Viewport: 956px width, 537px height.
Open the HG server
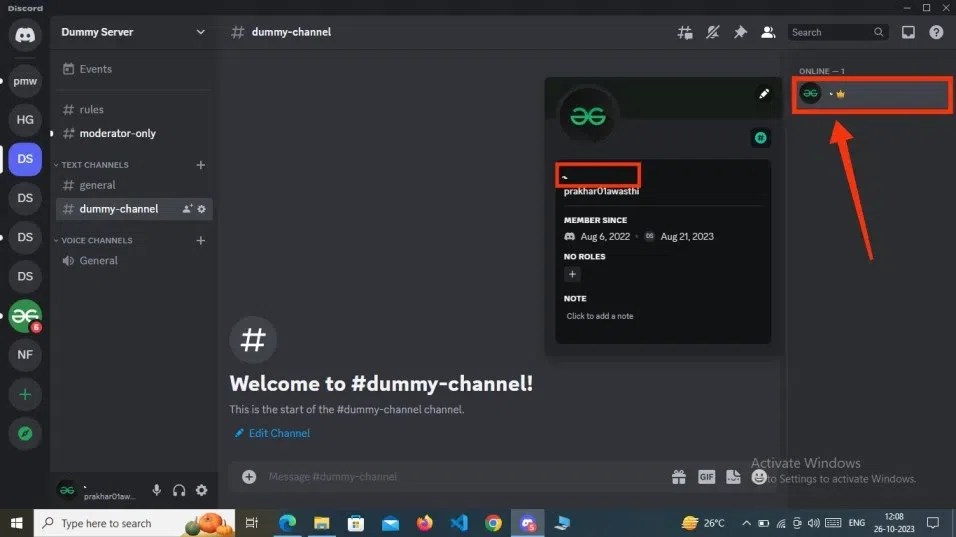pyautogui.click(x=25, y=119)
